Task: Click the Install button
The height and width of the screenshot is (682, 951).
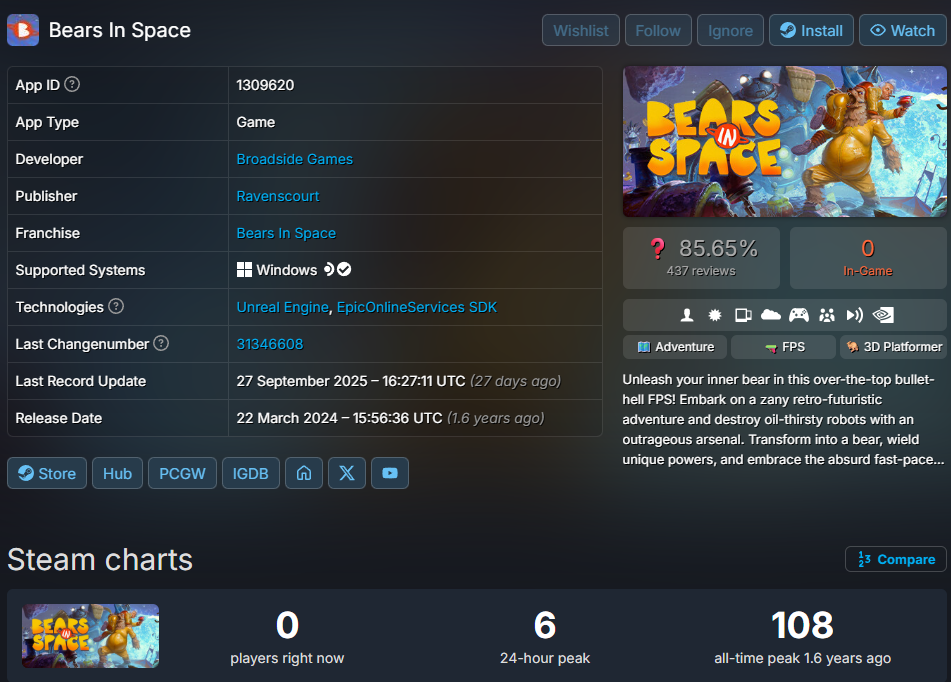Action: click(812, 30)
